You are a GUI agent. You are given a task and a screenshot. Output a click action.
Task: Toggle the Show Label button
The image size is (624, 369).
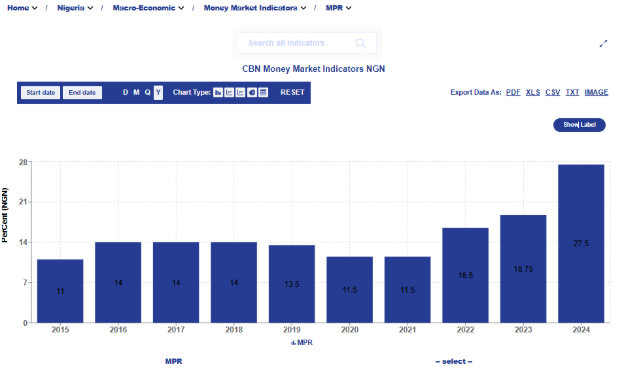tap(579, 125)
